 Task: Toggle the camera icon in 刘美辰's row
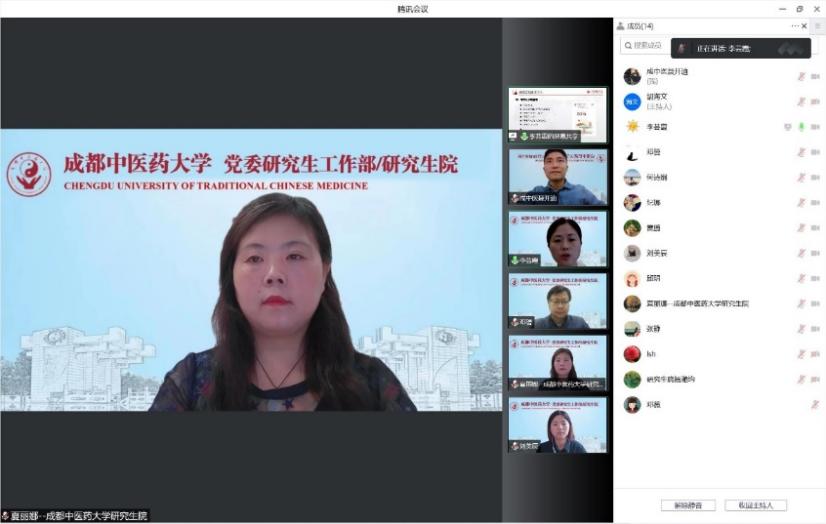coord(815,253)
